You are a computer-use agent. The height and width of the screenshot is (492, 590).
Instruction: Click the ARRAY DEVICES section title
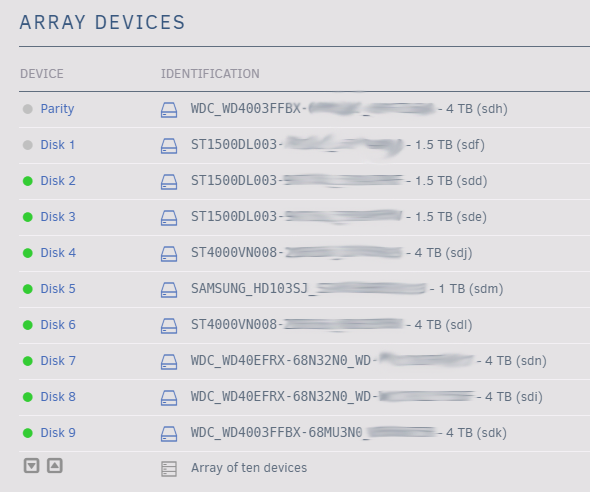pos(102,22)
